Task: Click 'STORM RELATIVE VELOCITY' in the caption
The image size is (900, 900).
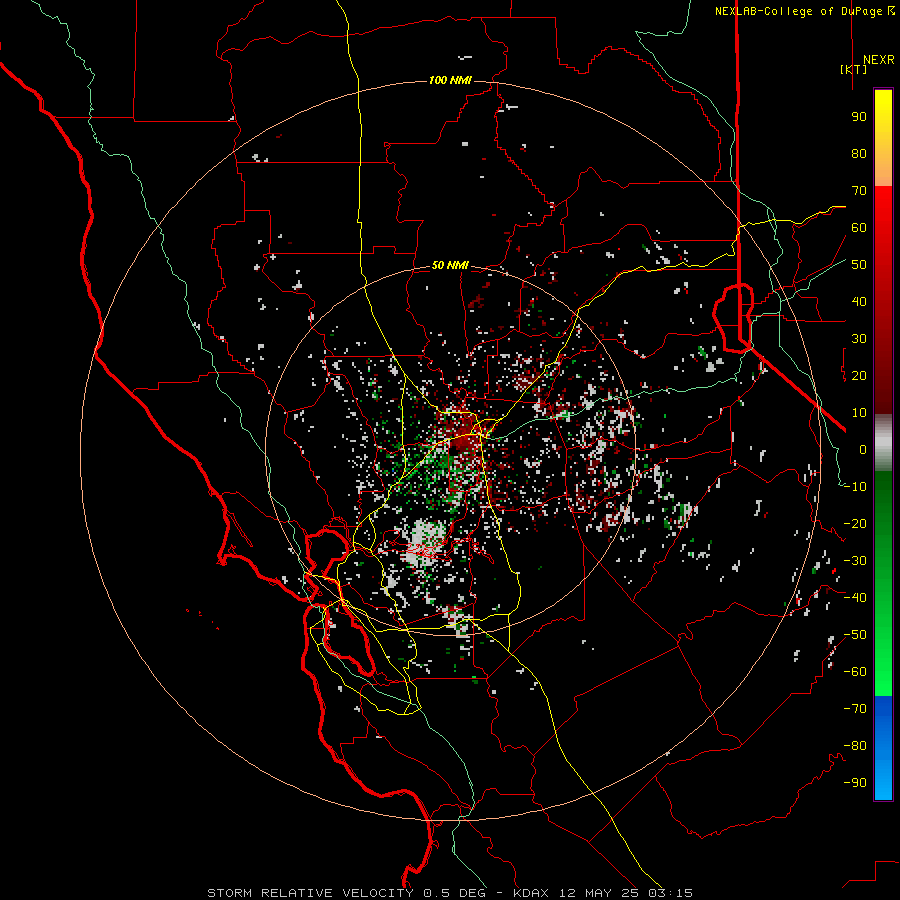Action: click(x=310, y=893)
